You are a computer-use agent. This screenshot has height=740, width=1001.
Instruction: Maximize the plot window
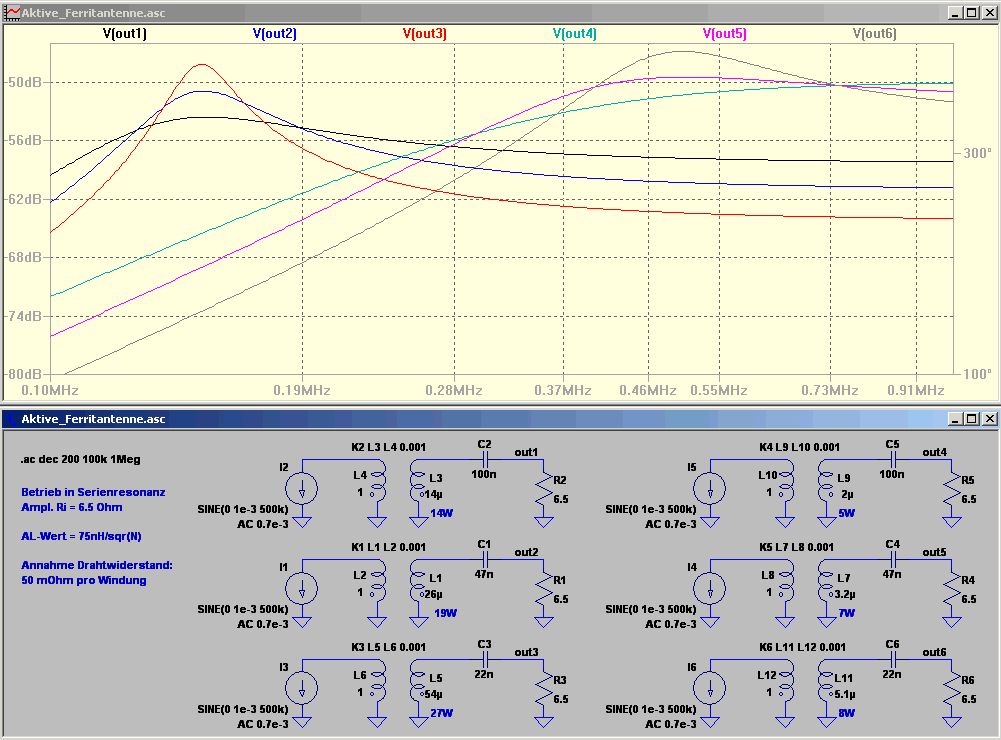tap(972, 13)
